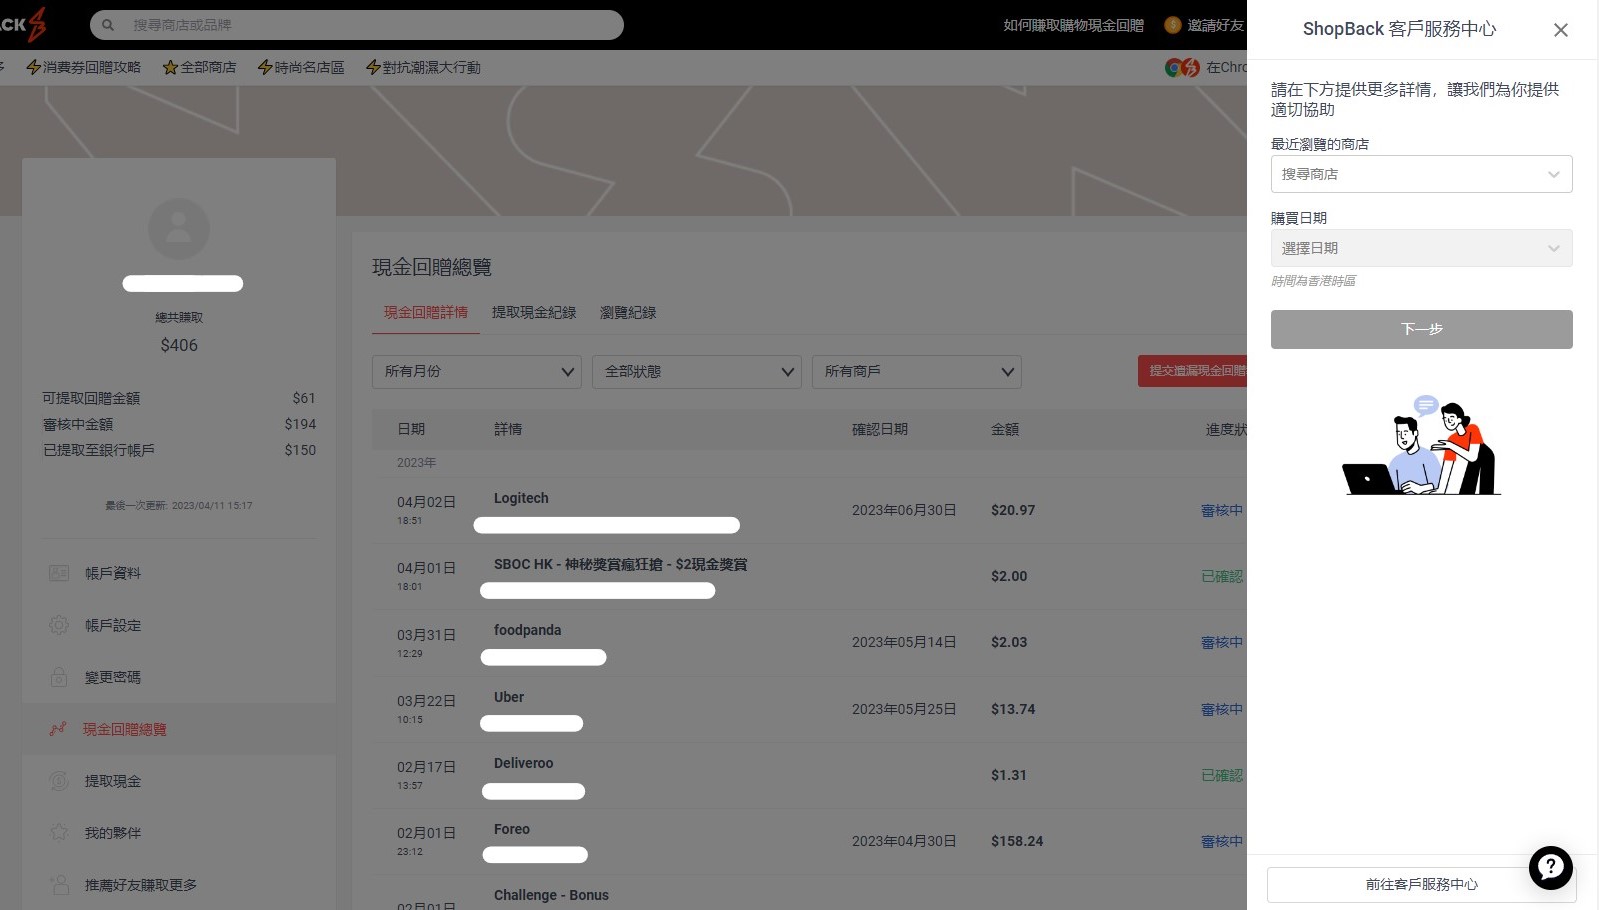Open 我的夥伴 in the sidebar
Image resolution: width=1599 pixels, height=910 pixels.
[x=112, y=832]
